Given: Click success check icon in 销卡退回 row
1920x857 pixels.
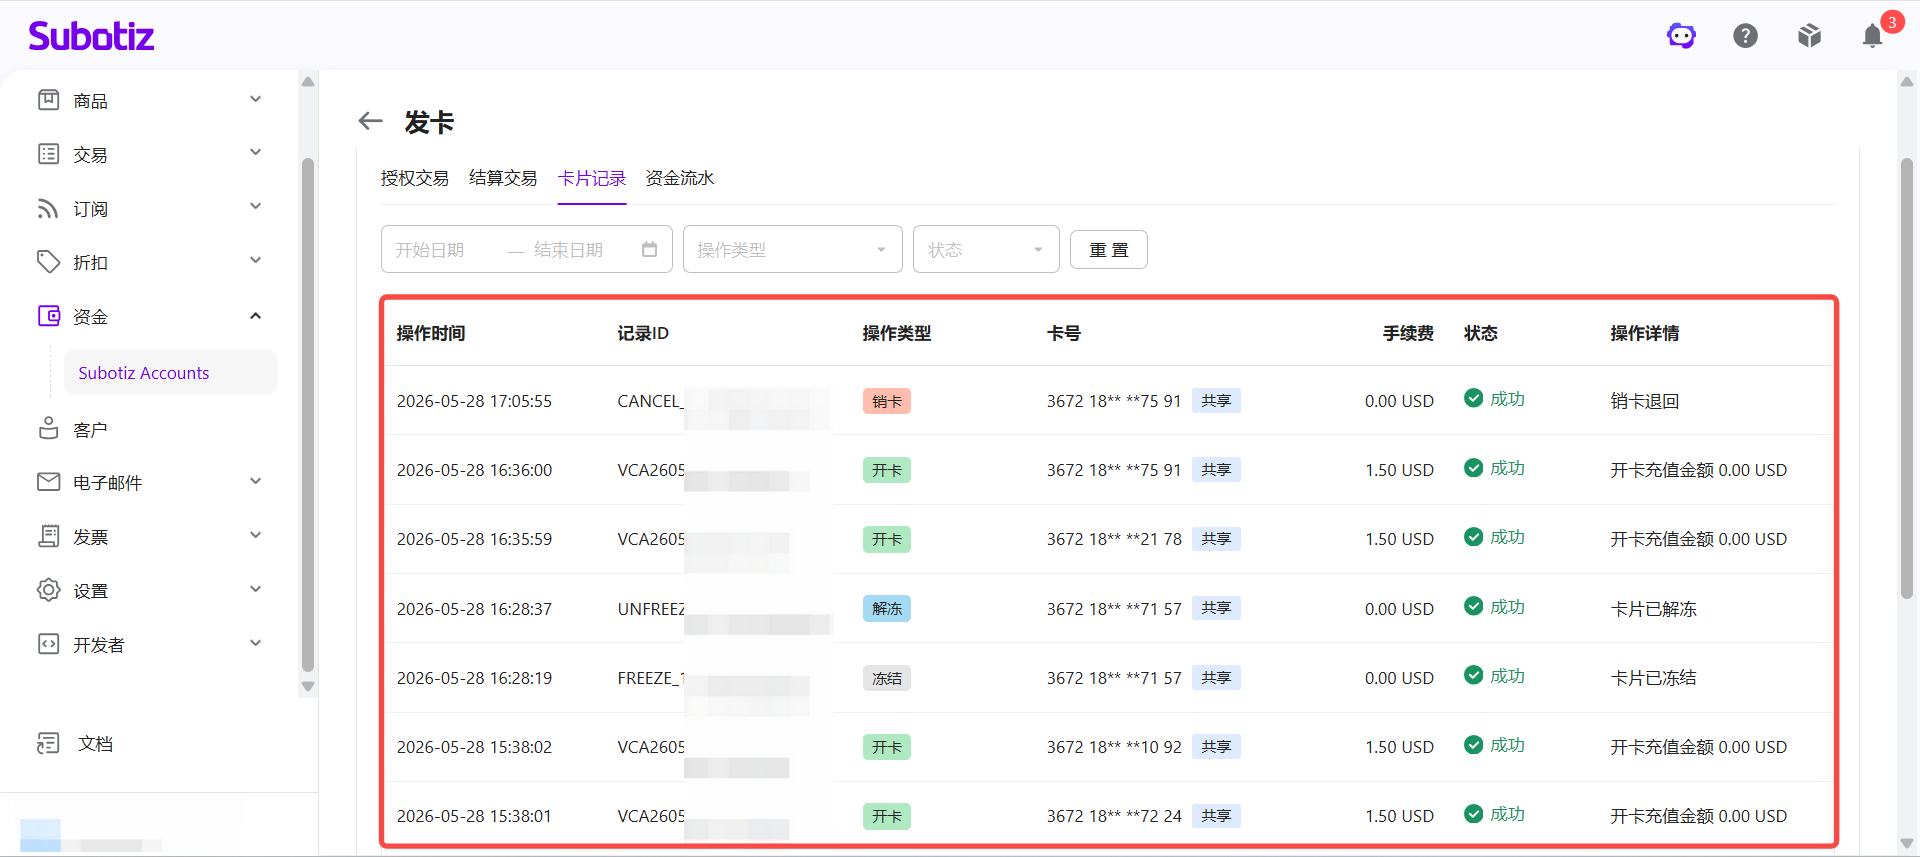Looking at the screenshot, I should click(x=1473, y=398).
